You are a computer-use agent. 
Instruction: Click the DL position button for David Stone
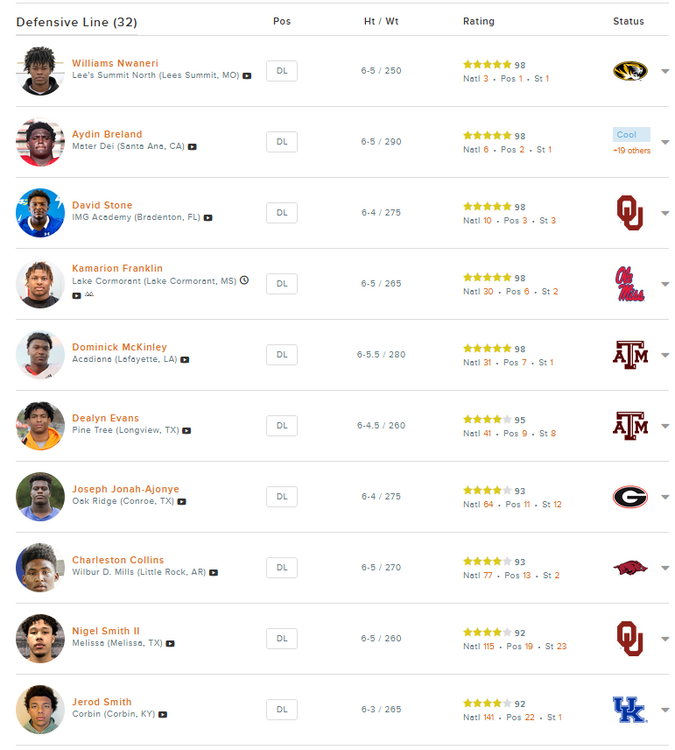(x=281, y=213)
